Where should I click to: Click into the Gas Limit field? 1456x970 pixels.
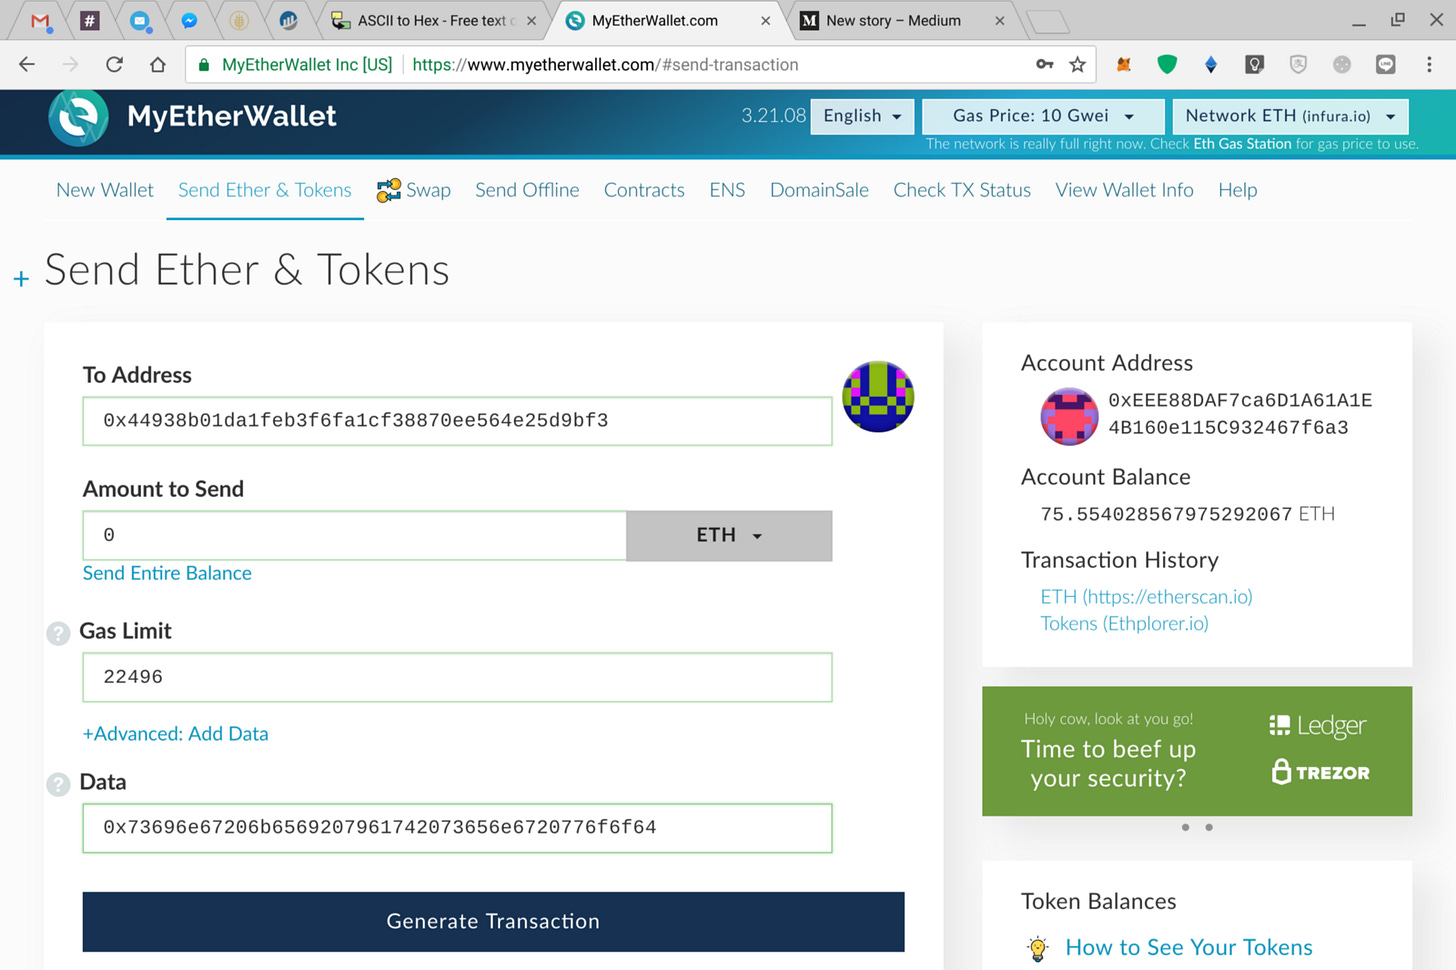(457, 677)
